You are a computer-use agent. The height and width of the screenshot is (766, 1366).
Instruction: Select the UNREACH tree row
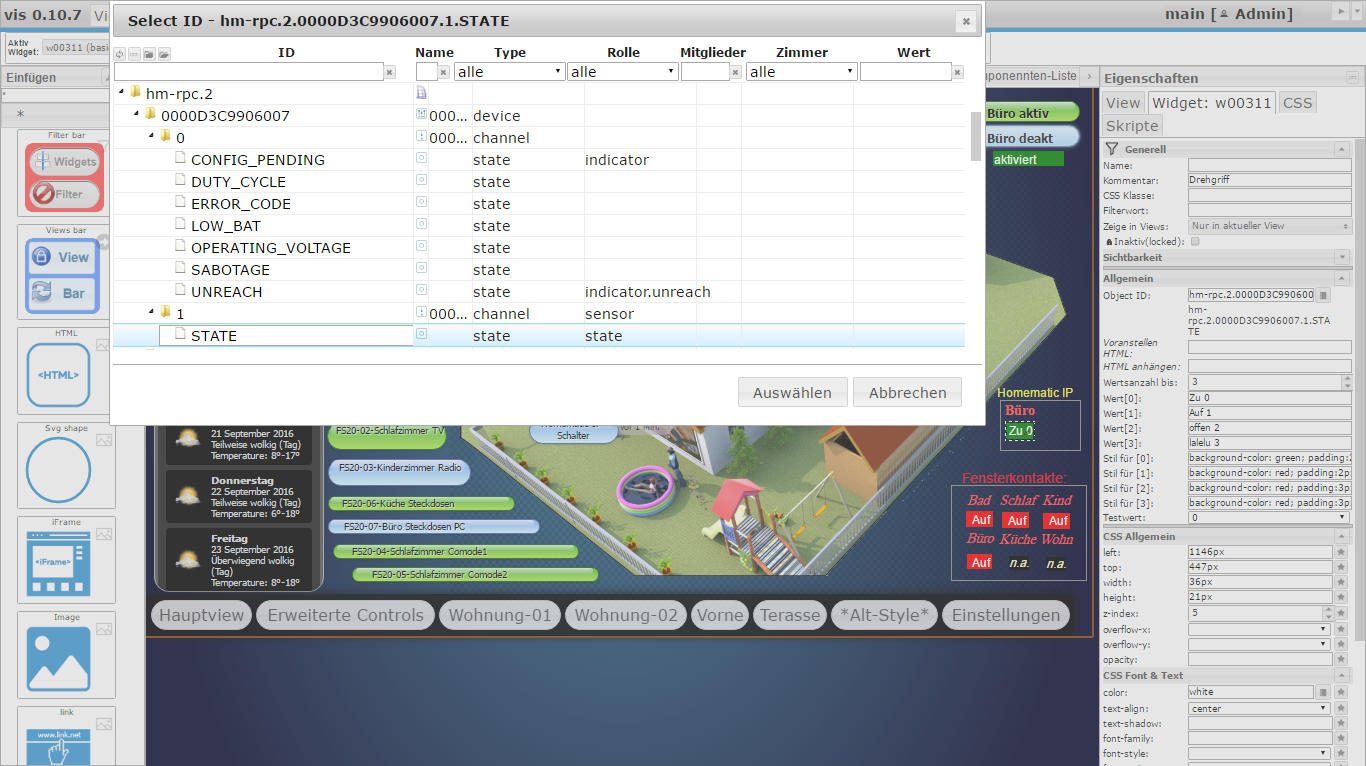(539, 292)
